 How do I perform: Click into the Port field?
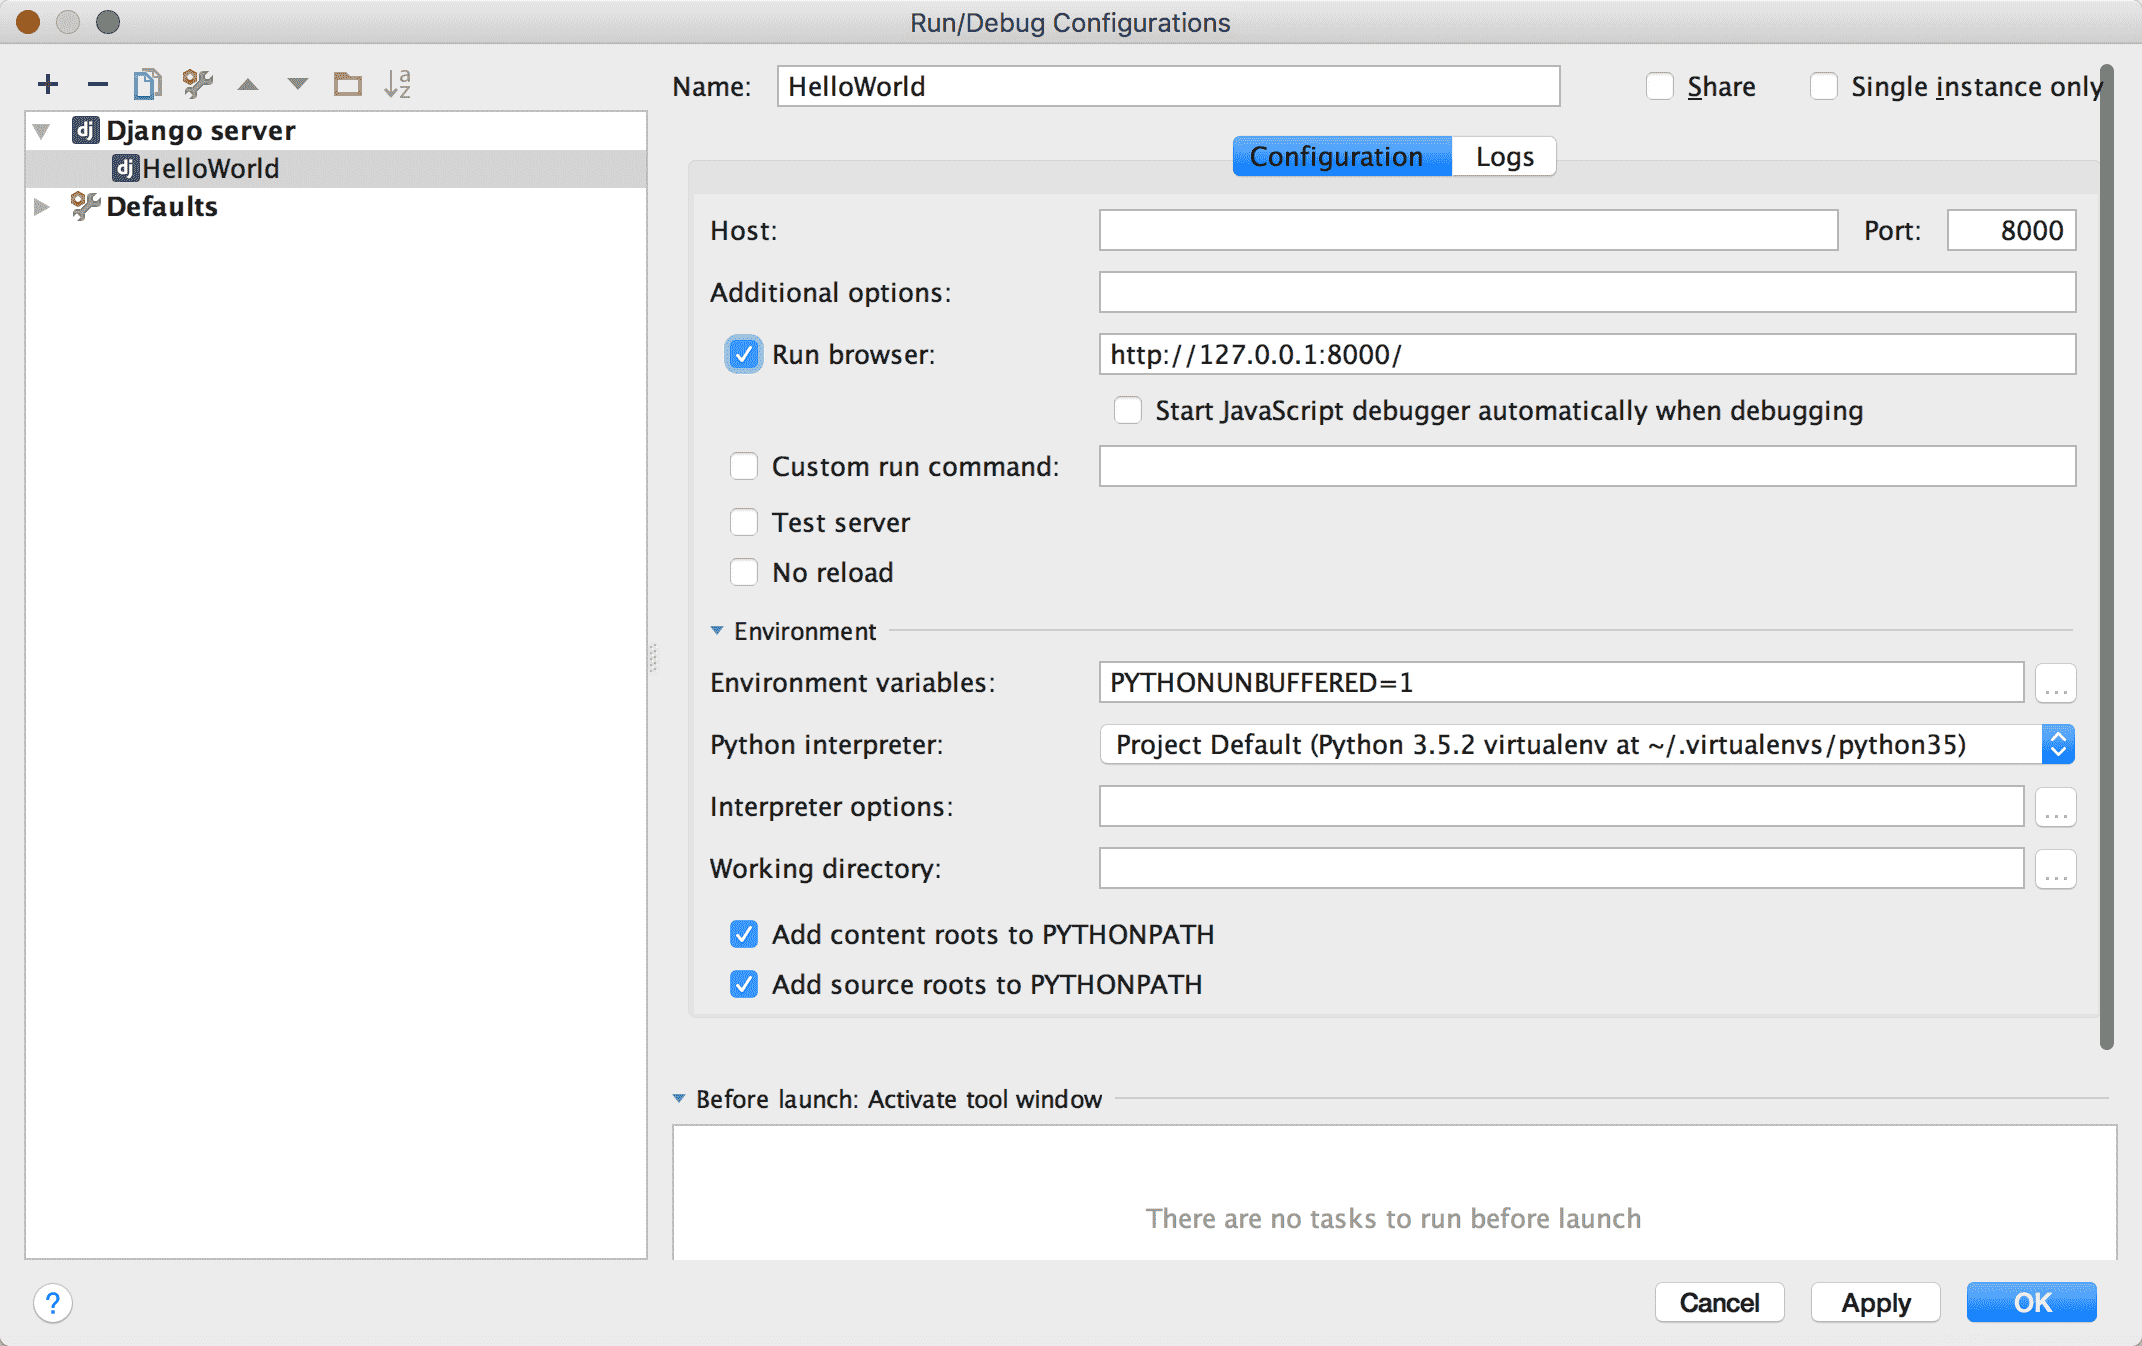[2011, 231]
